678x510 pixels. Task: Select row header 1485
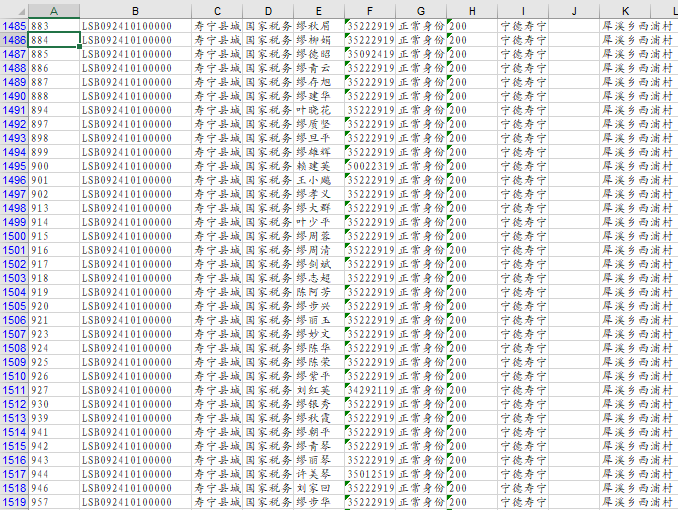pyautogui.click(x=14, y=26)
